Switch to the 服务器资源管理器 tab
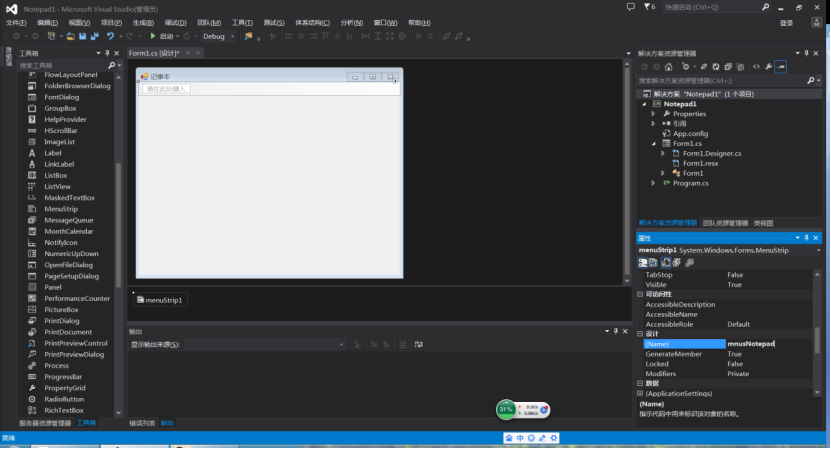This screenshot has height=449, width=831. pyautogui.click(x=45, y=423)
